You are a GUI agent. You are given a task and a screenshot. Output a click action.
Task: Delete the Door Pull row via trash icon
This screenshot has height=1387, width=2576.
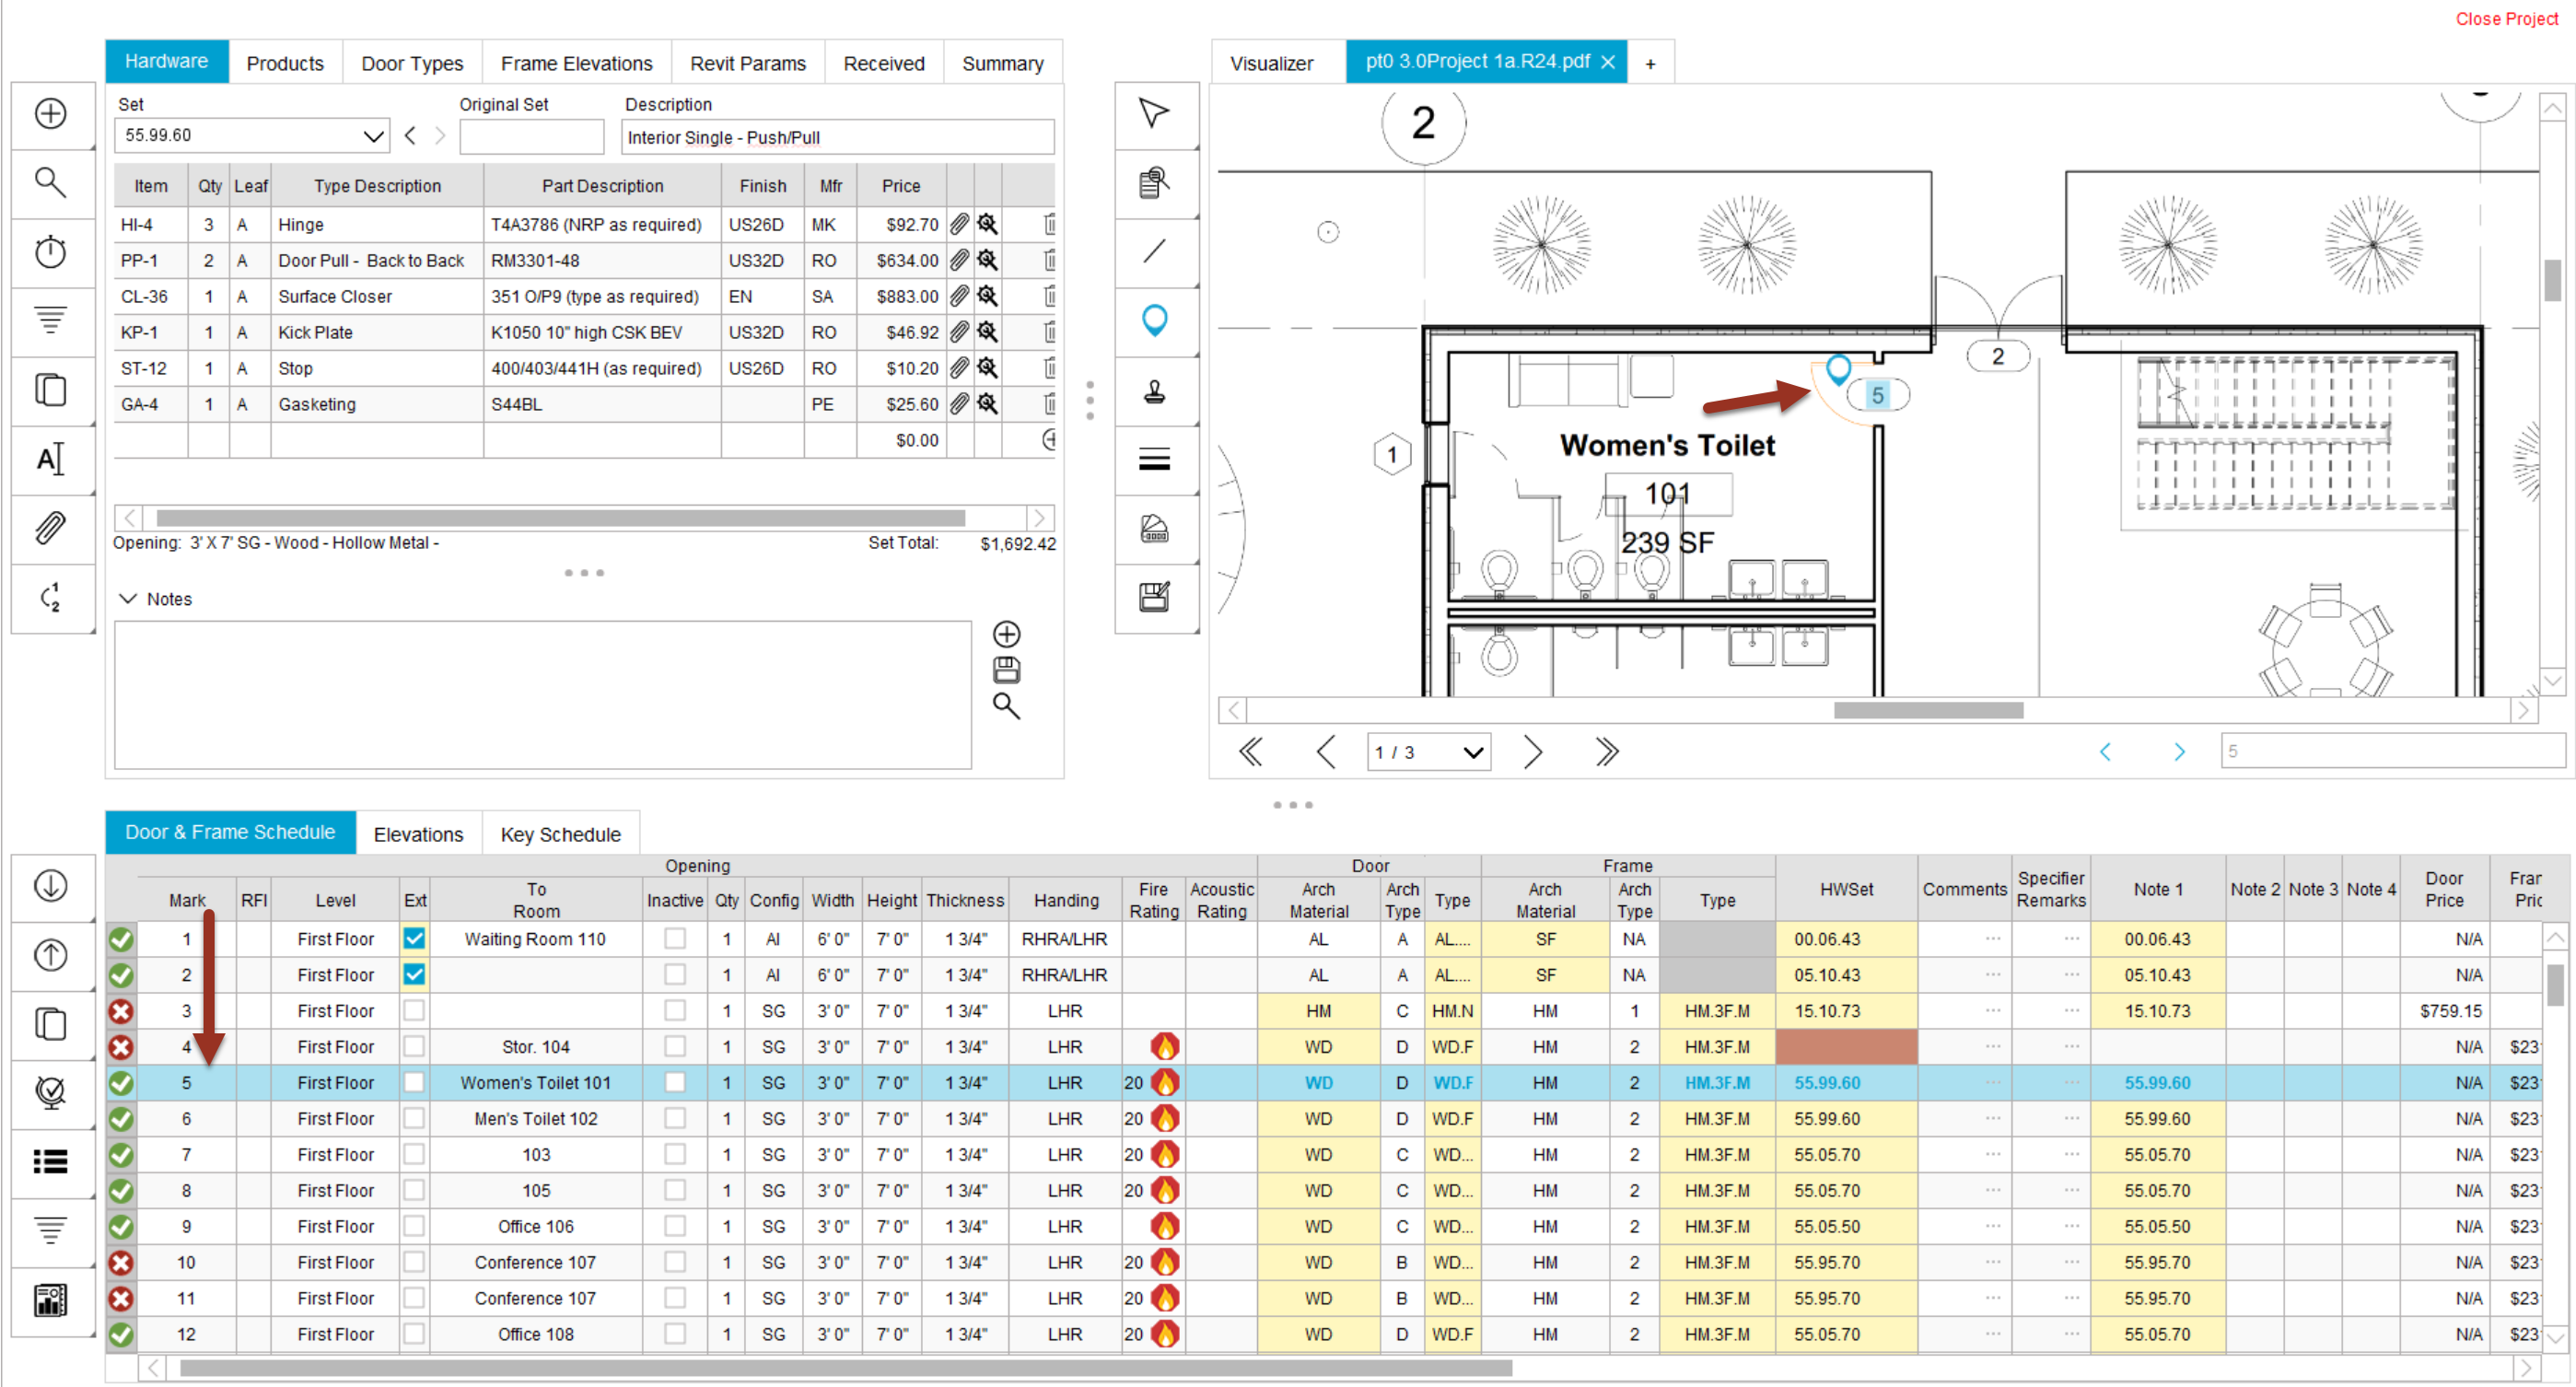[x=1048, y=260]
